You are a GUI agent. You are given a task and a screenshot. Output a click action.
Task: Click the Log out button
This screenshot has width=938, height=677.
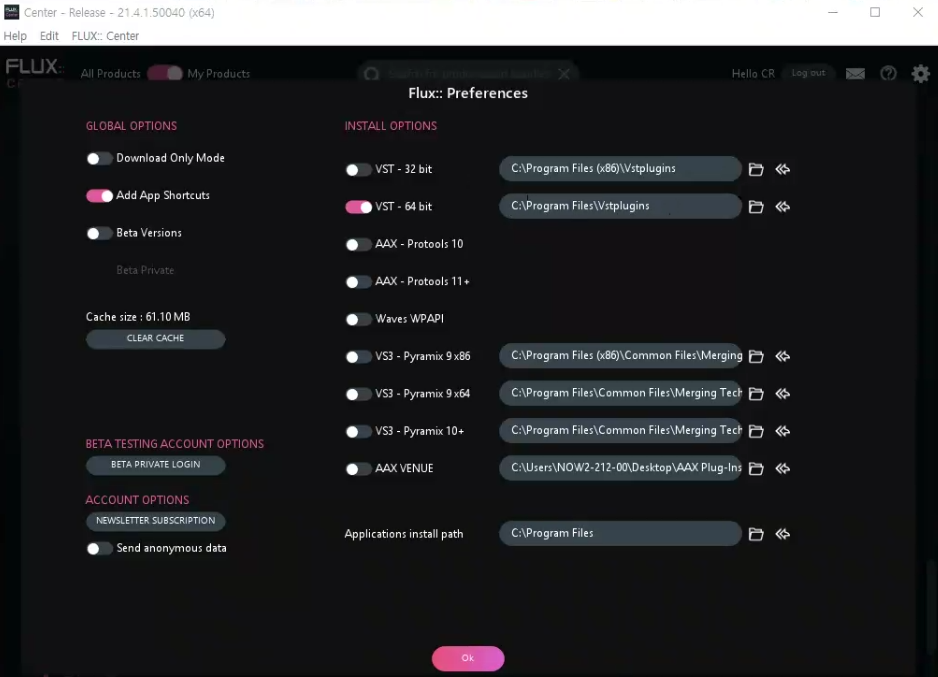(x=808, y=73)
